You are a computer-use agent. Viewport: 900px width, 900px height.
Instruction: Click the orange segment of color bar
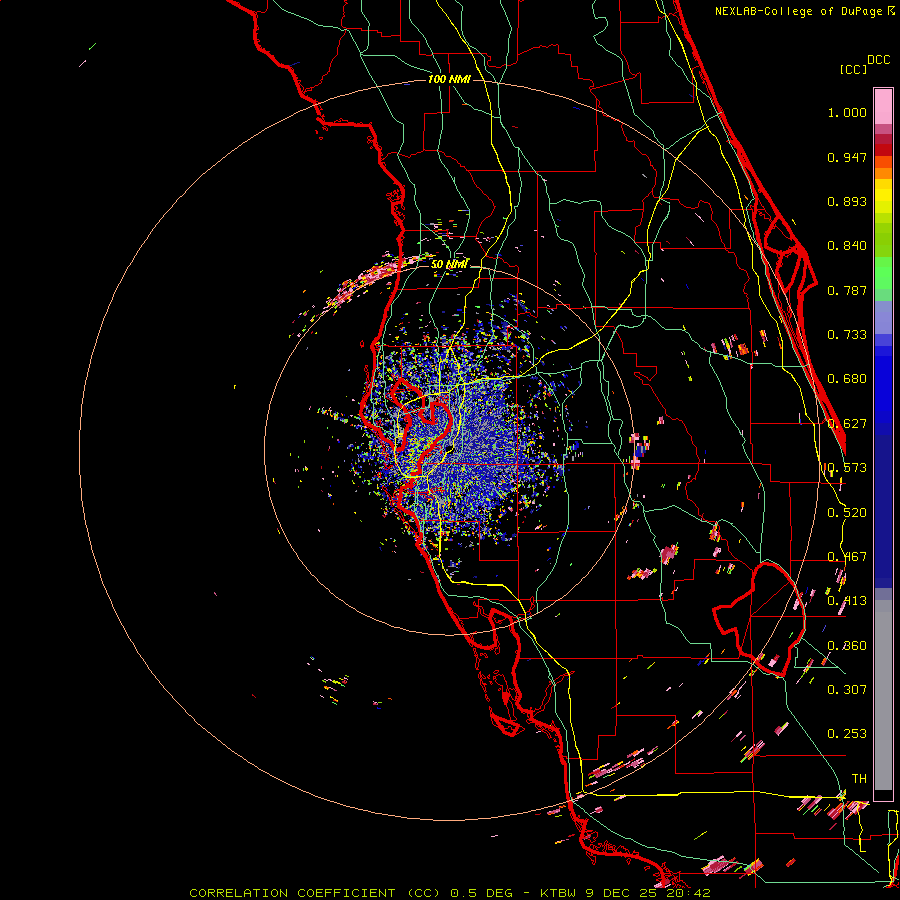click(883, 168)
